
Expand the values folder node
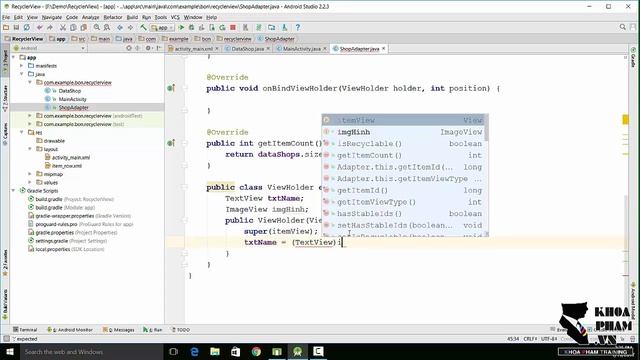pyautogui.click(x=30, y=182)
